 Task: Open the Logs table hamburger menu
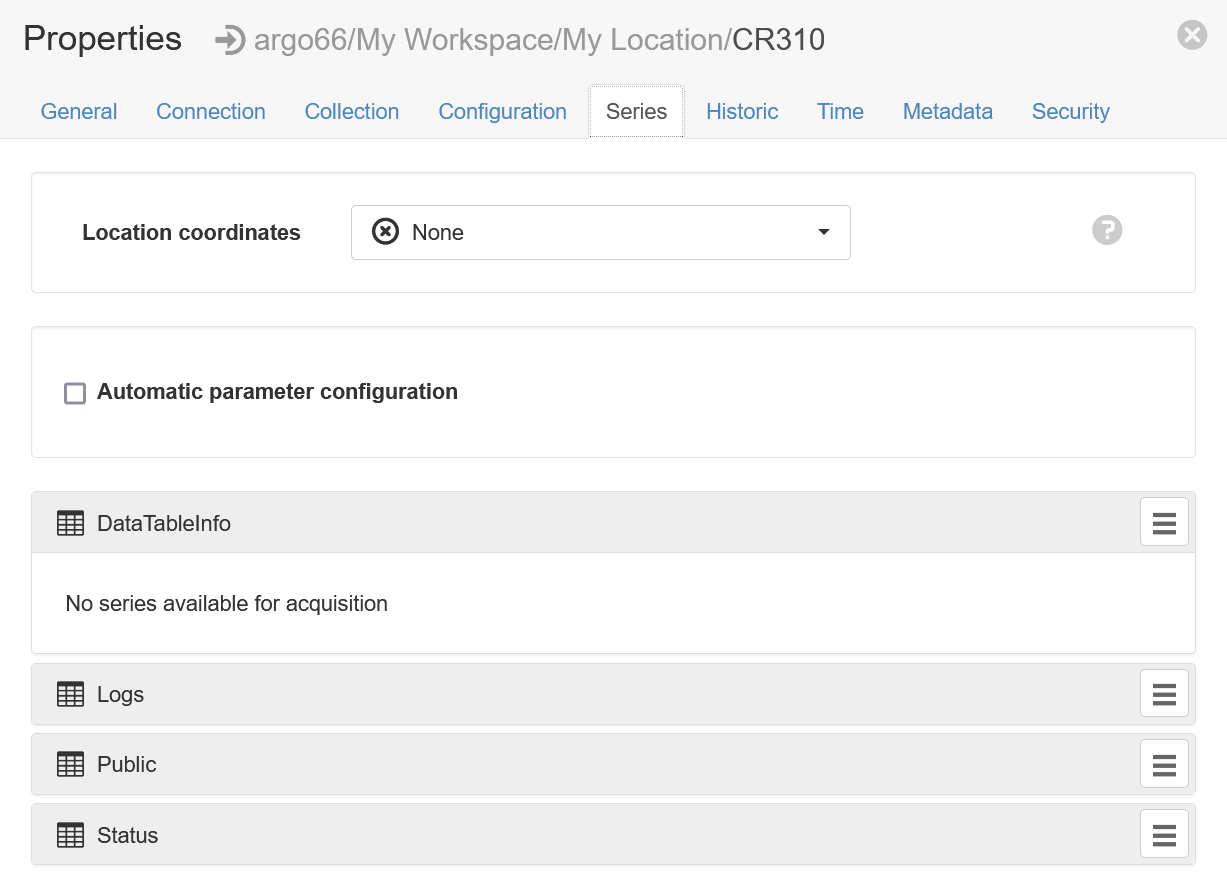pyautogui.click(x=1164, y=693)
